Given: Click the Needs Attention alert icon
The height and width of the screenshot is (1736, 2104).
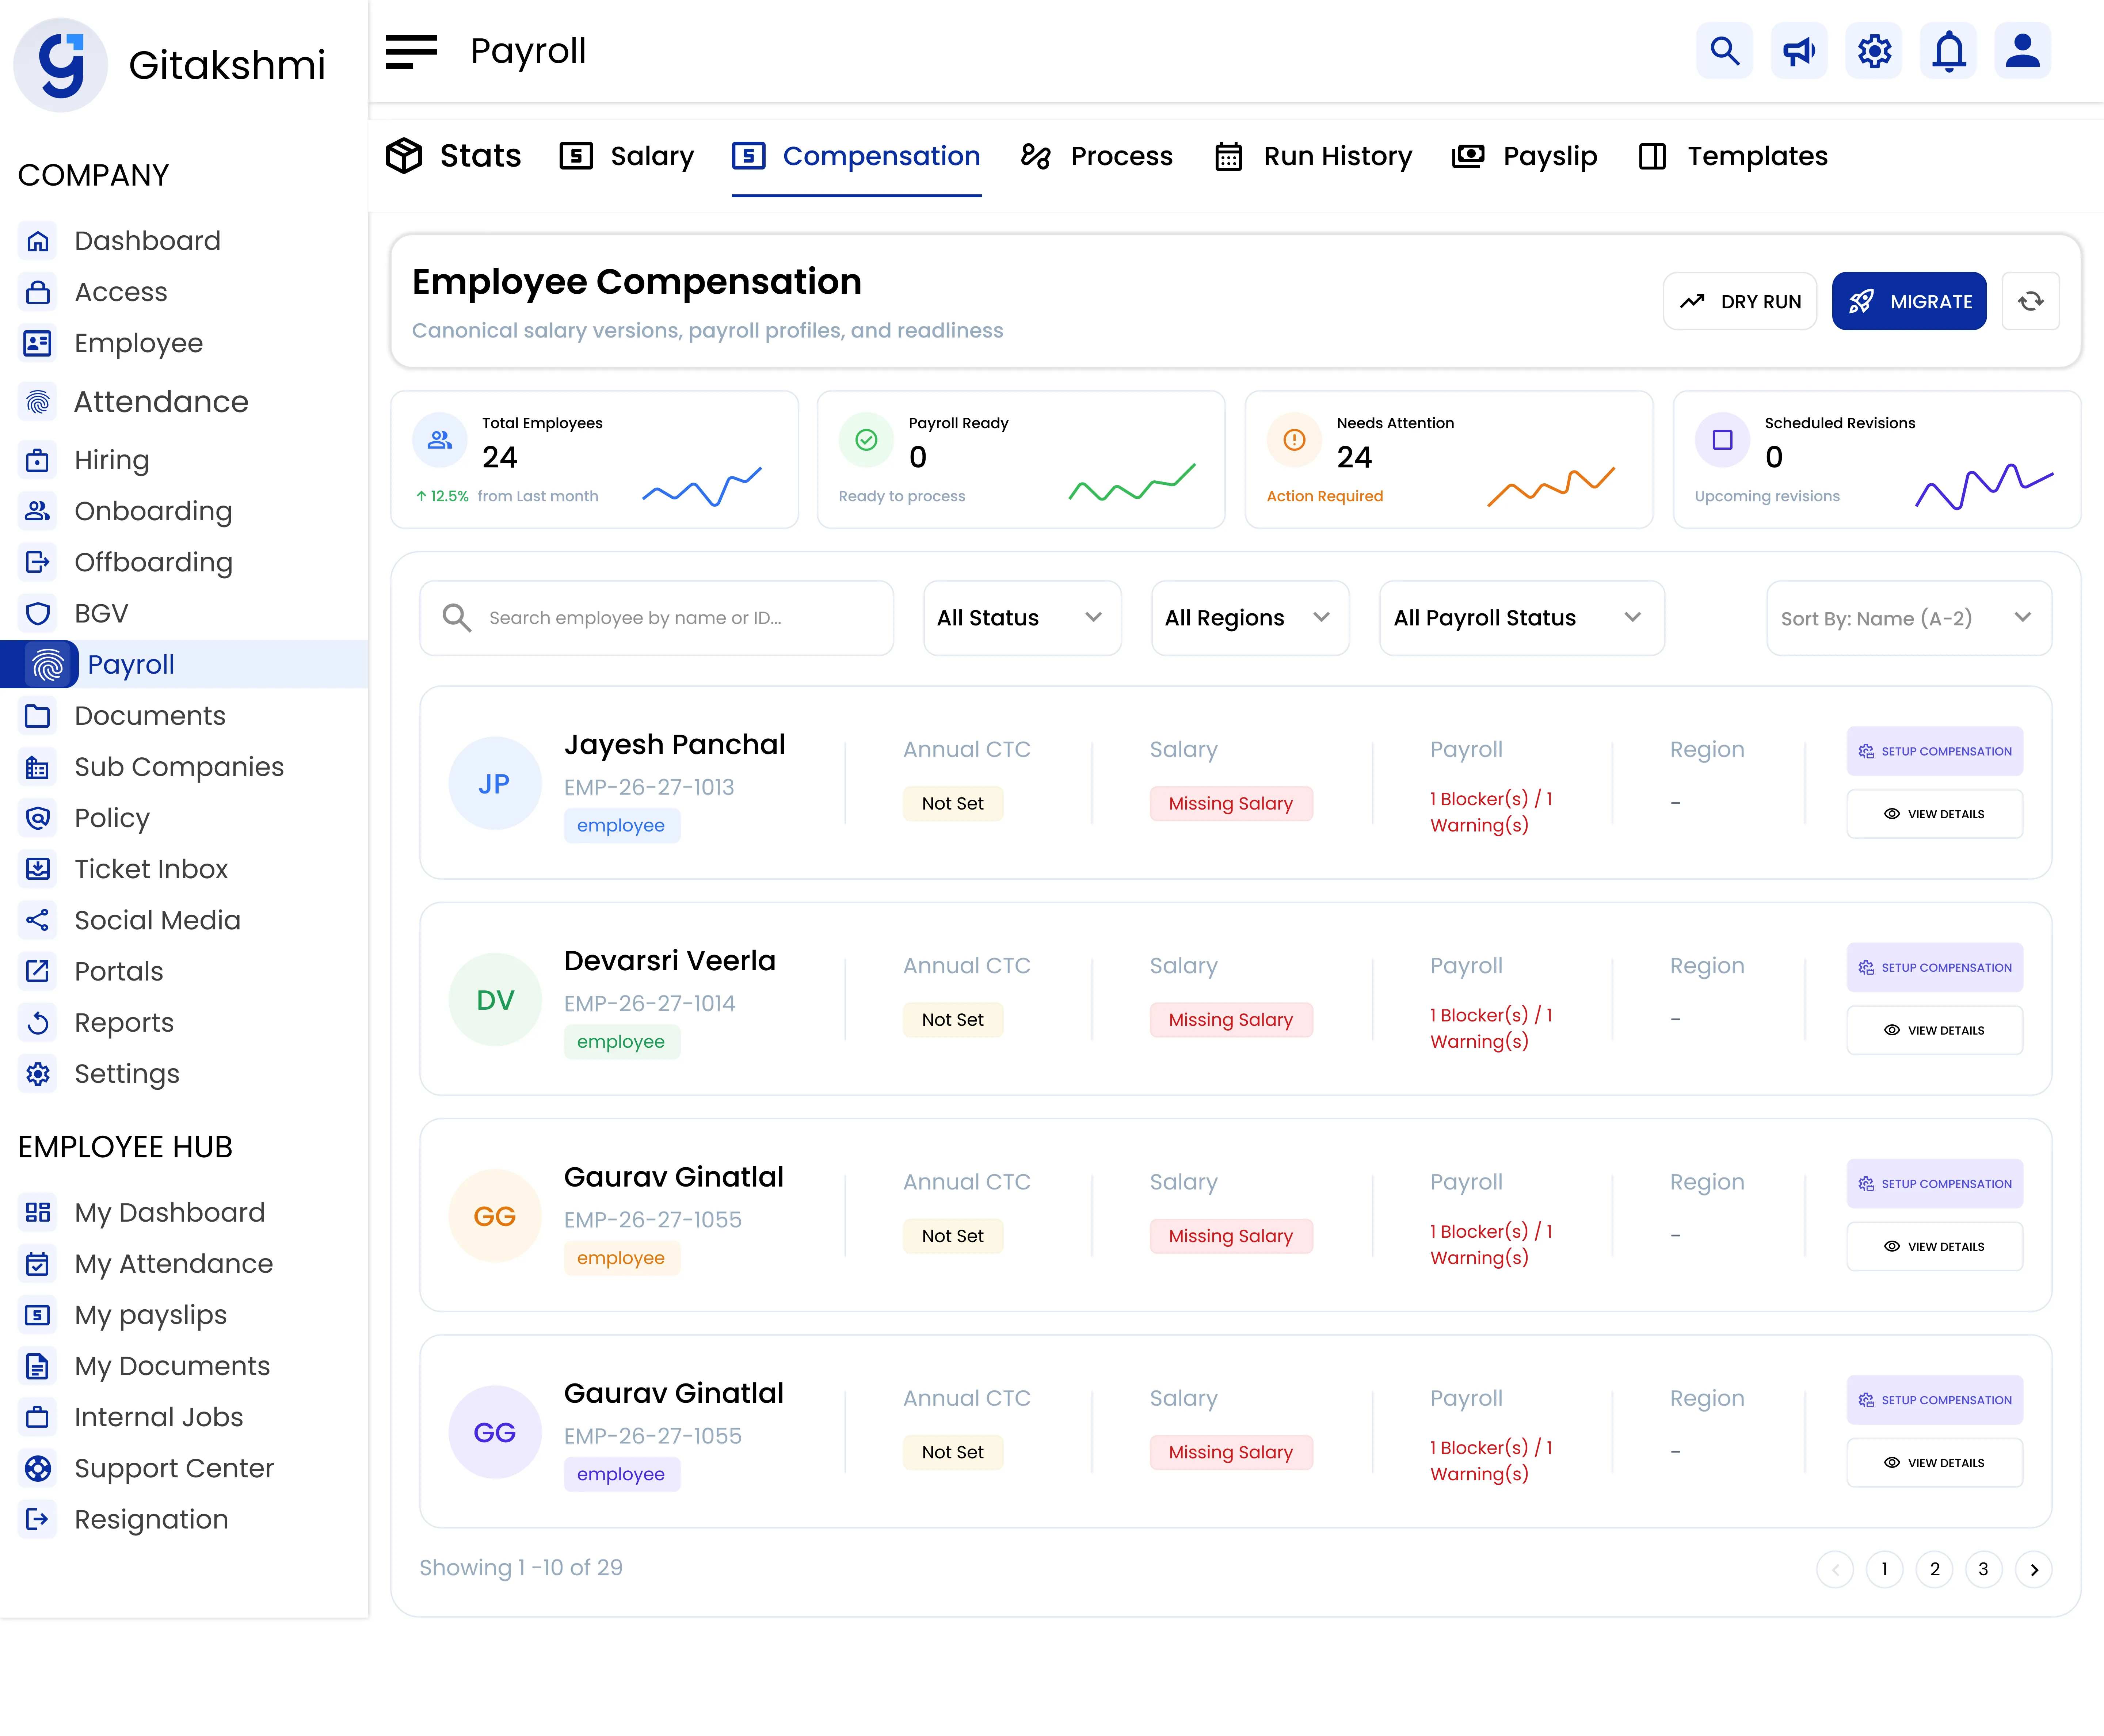Looking at the screenshot, I should [1294, 440].
